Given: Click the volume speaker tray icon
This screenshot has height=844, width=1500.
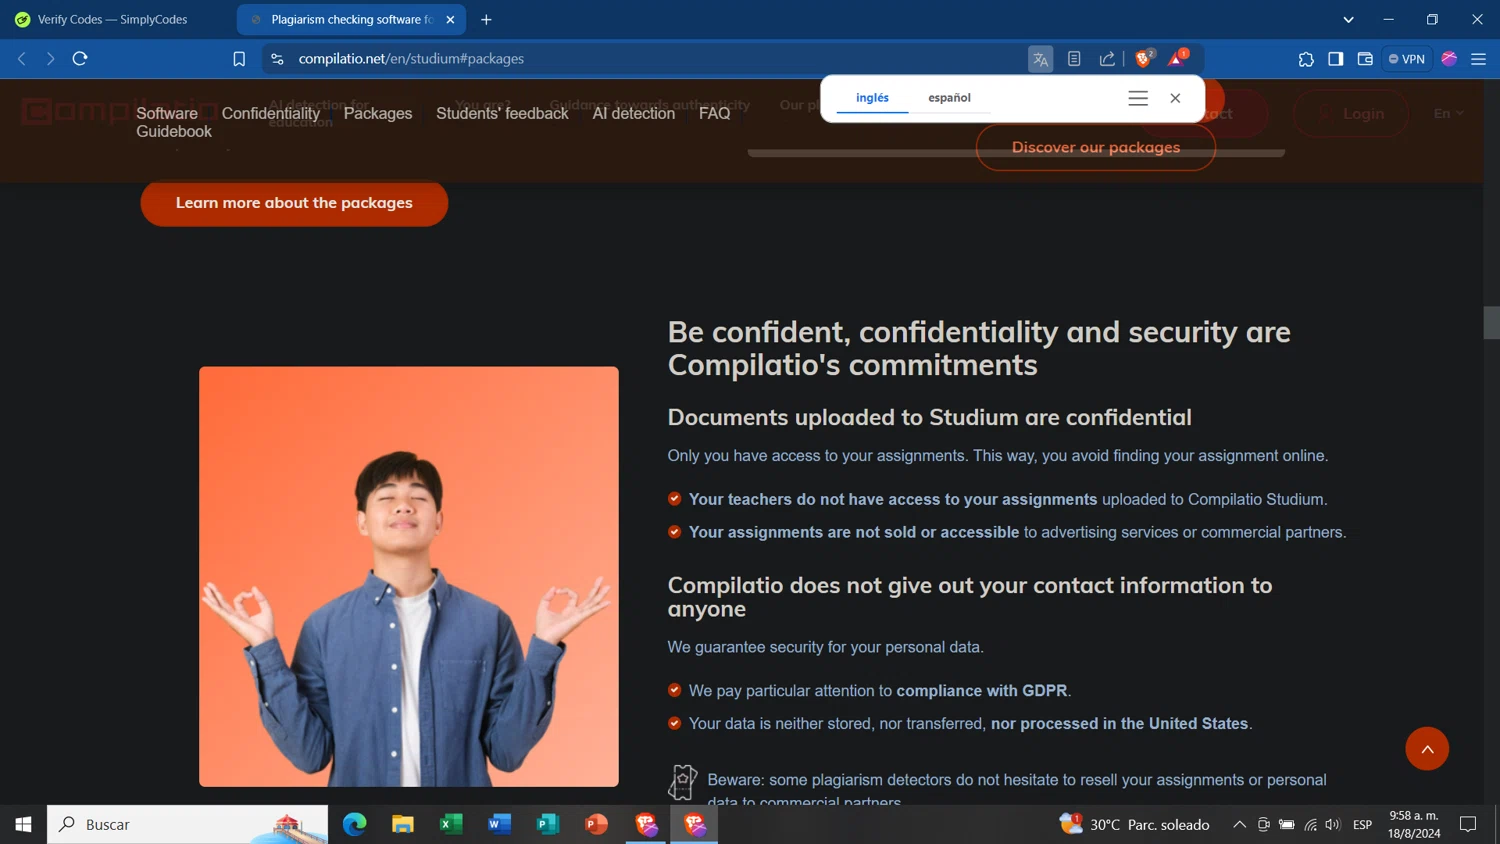Looking at the screenshot, I should click(1332, 824).
